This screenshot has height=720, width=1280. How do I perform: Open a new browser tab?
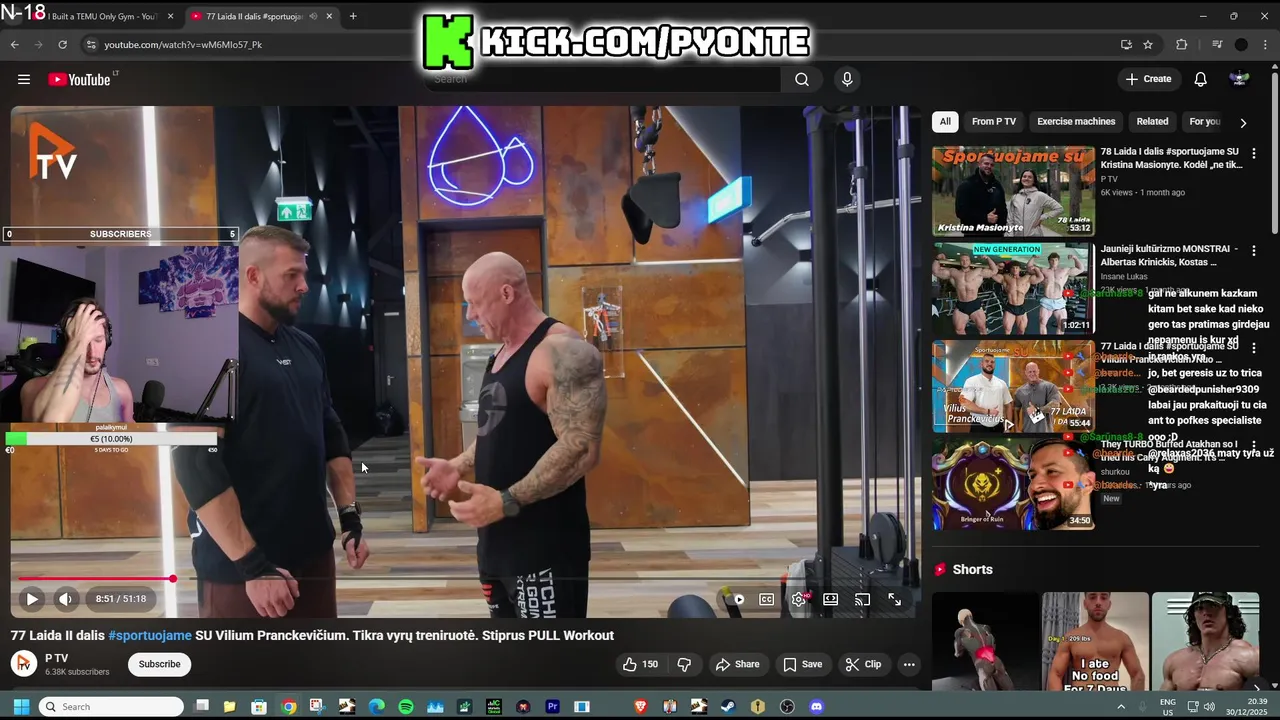point(353,16)
